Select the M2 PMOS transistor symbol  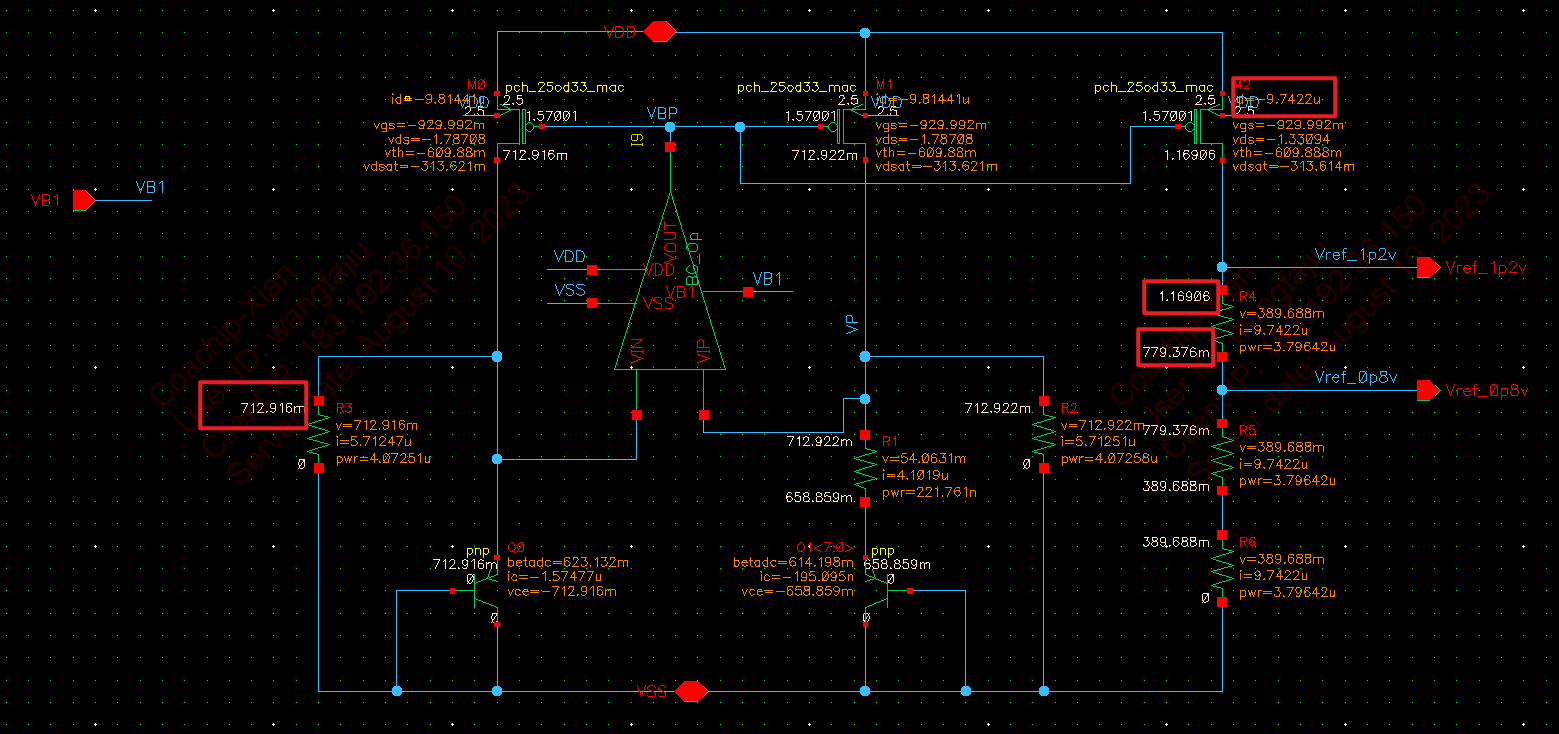[x=1206, y=128]
